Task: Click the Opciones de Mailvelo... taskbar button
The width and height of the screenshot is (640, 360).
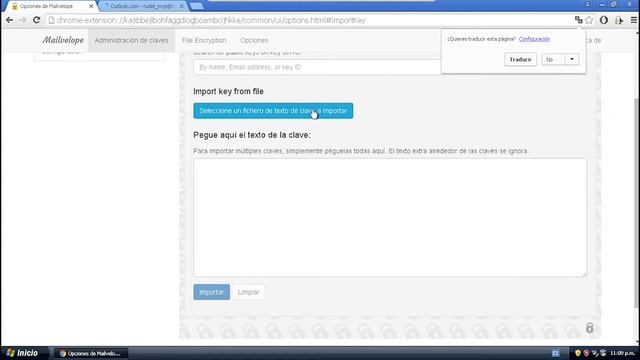Action: (91, 353)
